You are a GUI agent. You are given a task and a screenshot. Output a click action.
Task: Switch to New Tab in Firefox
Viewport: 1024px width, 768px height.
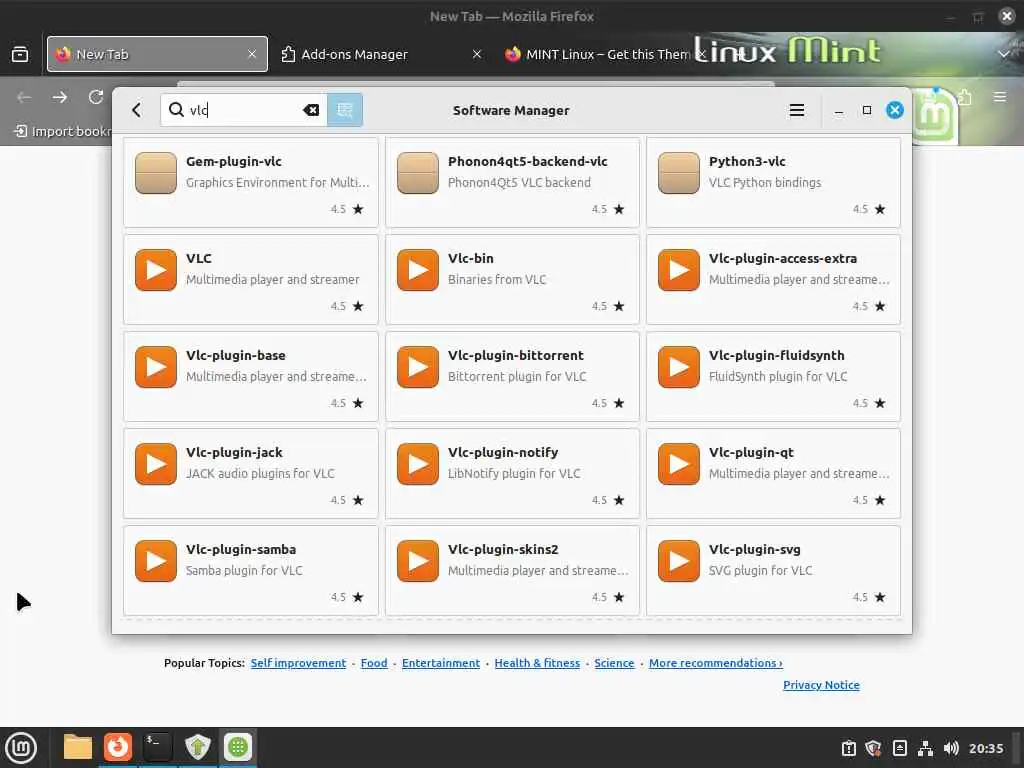tap(157, 54)
